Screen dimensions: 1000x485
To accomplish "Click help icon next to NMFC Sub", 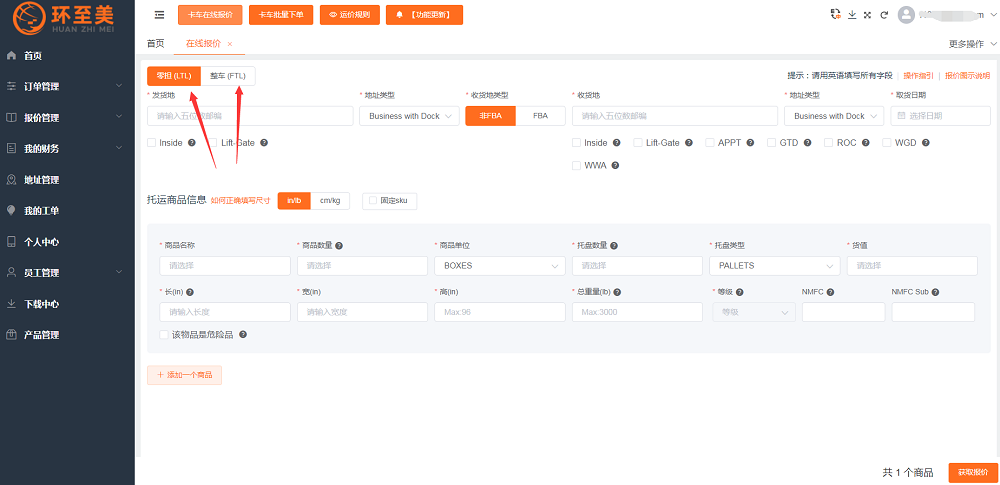I will coord(935,292).
